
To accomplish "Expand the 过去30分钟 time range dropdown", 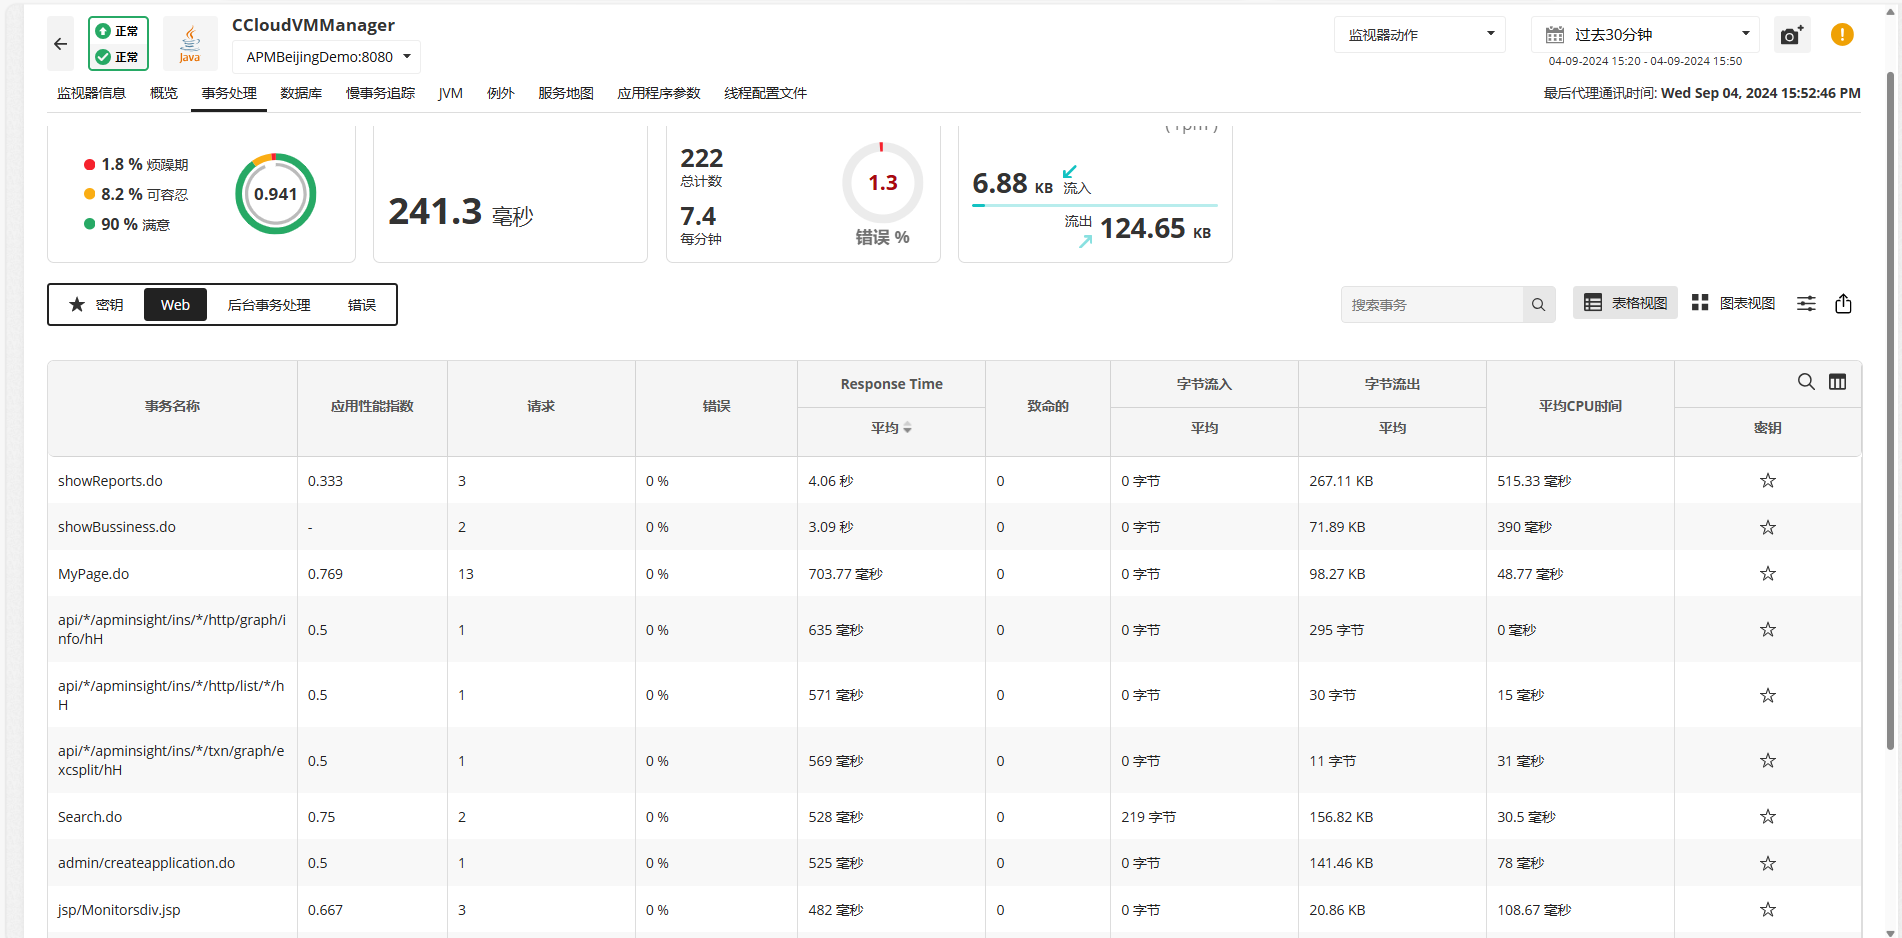I will tap(1644, 35).
